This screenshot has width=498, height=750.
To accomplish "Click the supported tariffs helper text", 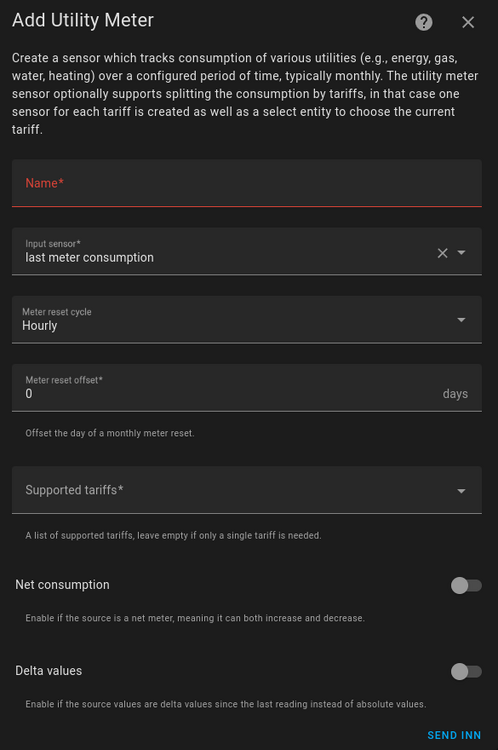I will [173, 535].
